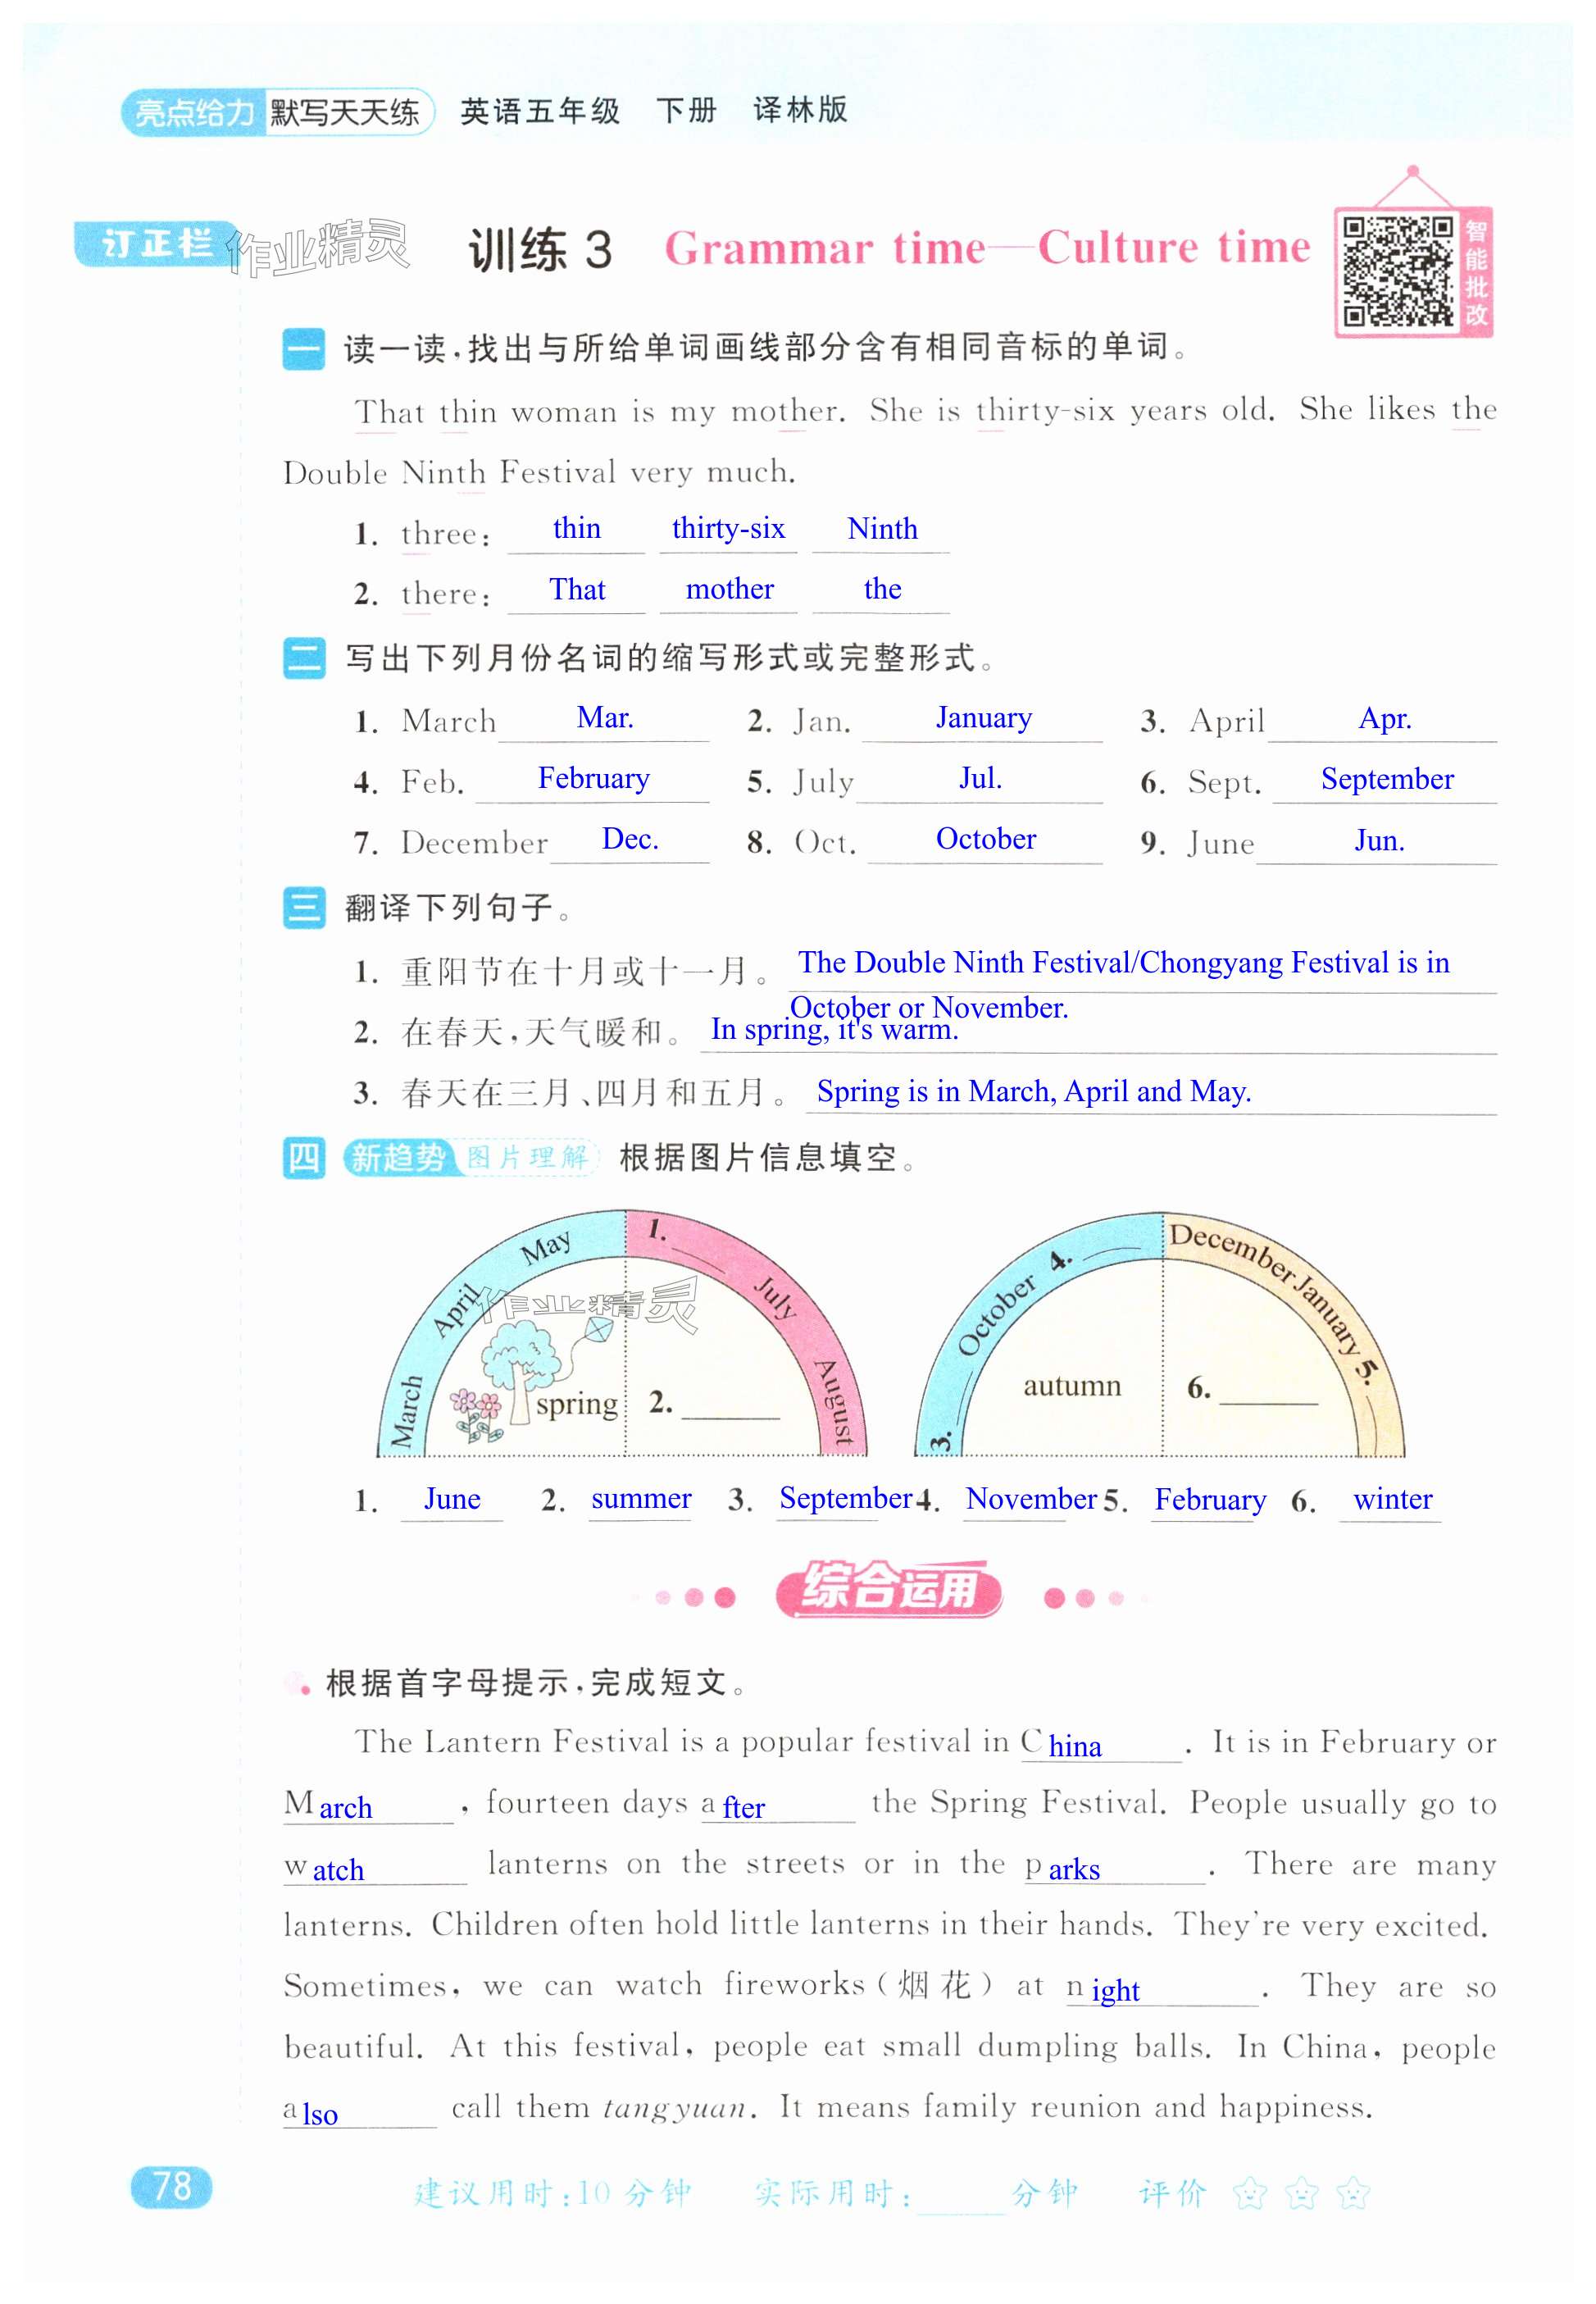This screenshot has width=1596, height=2304.
Task: Click section 一 blue number icon
Action: coord(303,349)
